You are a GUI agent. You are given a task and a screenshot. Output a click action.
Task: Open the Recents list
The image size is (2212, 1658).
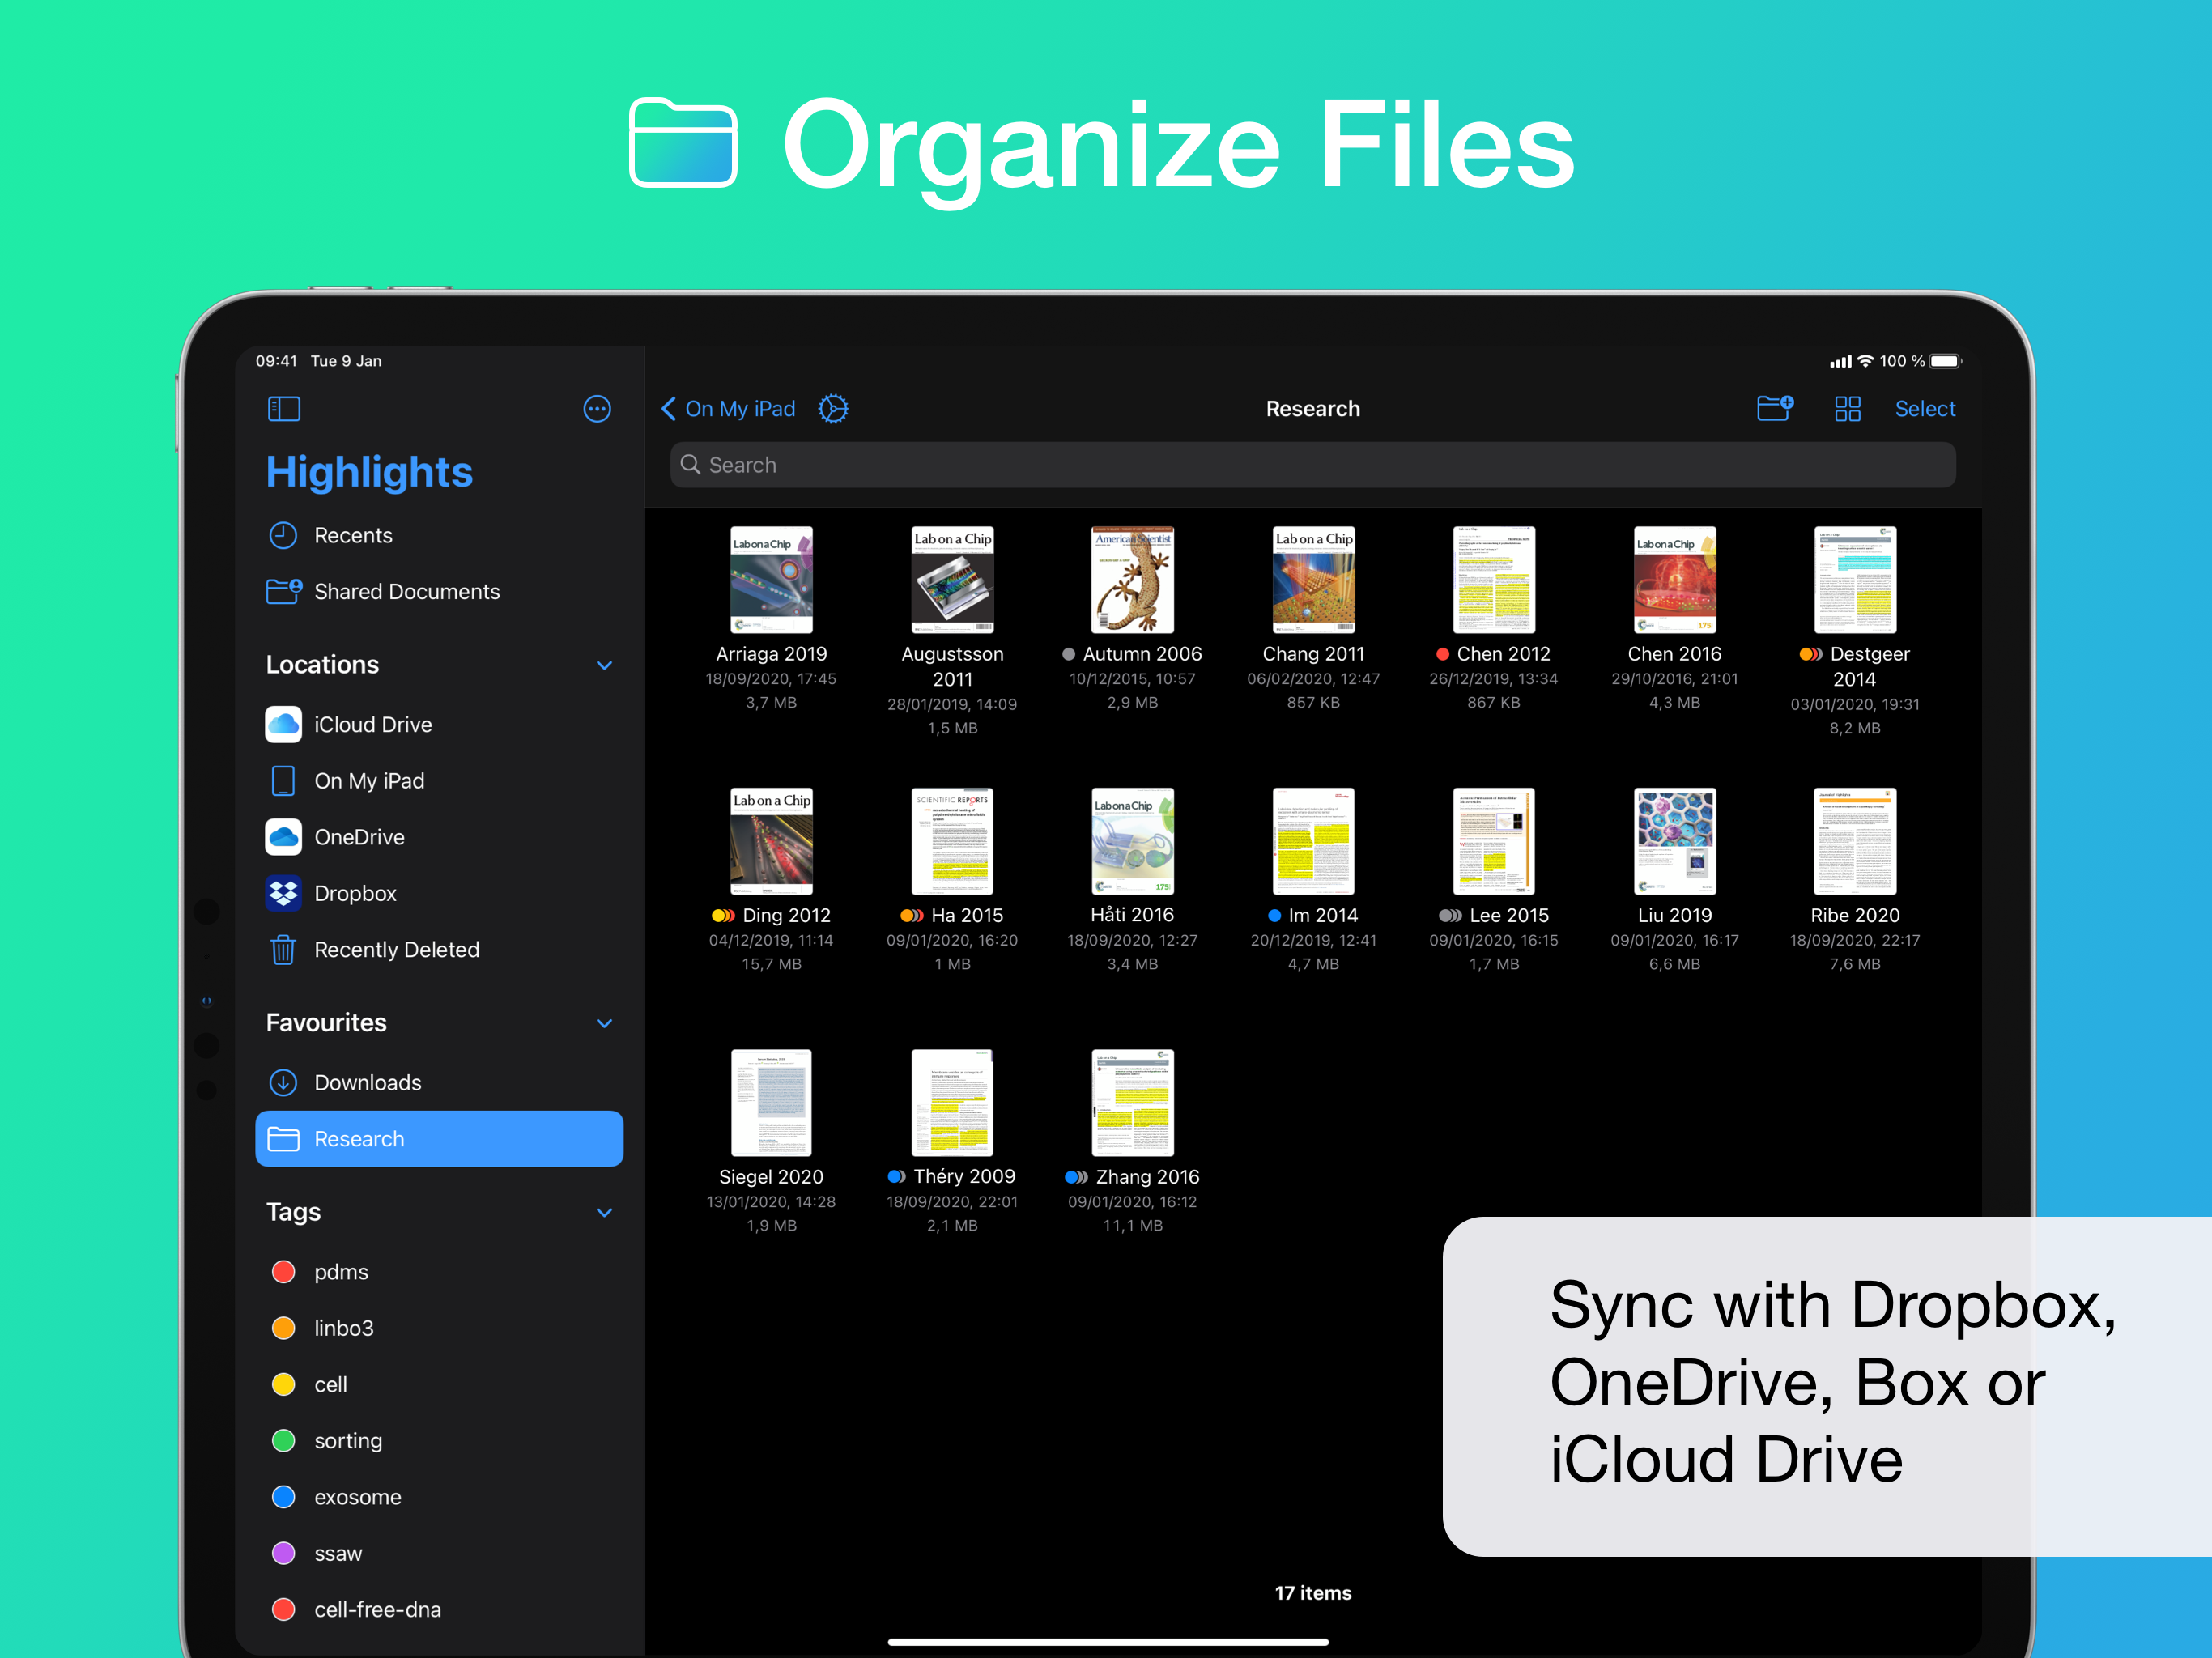tap(352, 535)
